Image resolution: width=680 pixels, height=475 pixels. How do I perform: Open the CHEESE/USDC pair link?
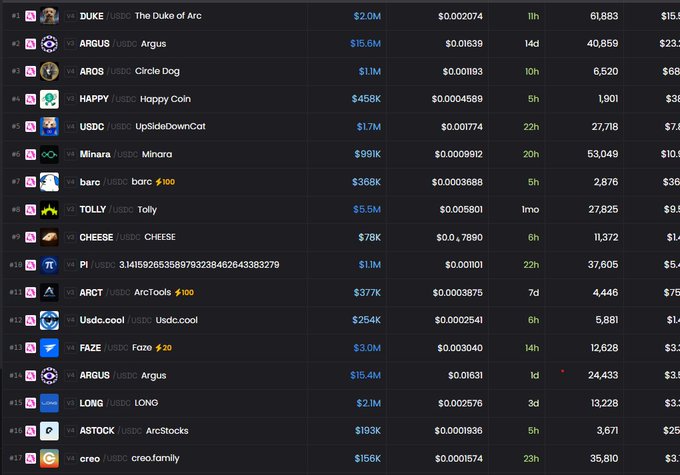pyautogui.click(x=110, y=237)
